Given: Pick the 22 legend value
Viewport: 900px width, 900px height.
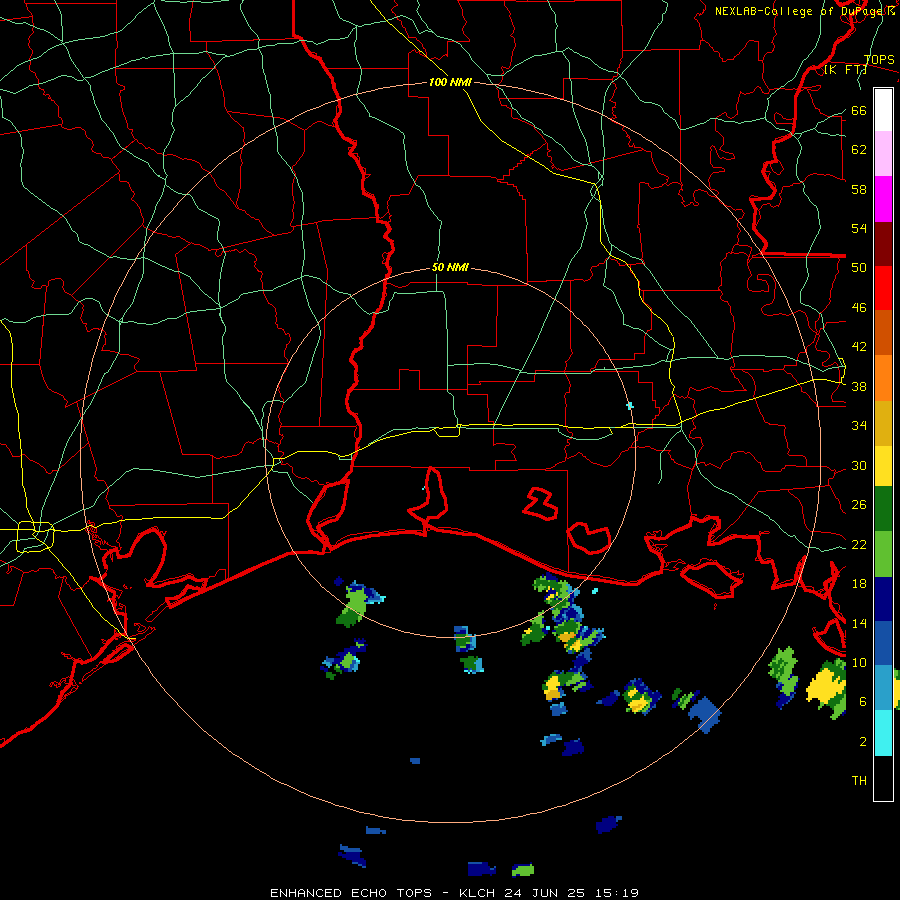Looking at the screenshot, I should [859, 544].
